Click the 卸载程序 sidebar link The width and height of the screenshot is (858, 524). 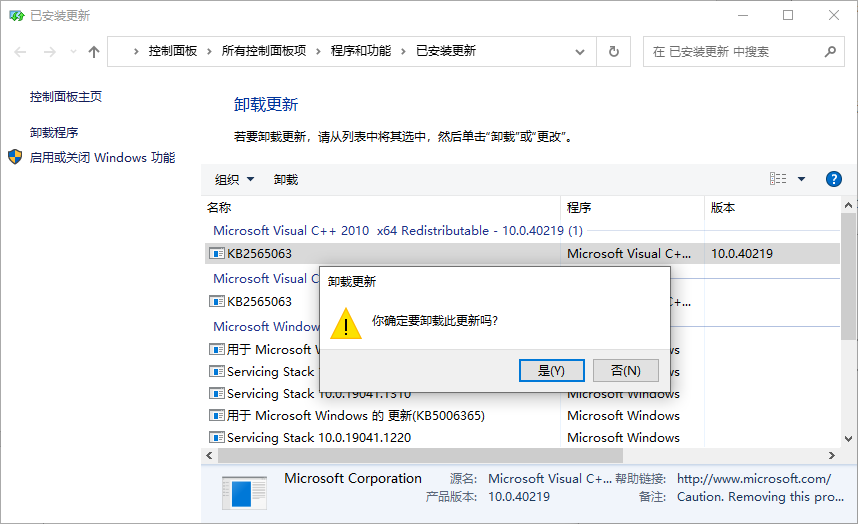click(54, 132)
